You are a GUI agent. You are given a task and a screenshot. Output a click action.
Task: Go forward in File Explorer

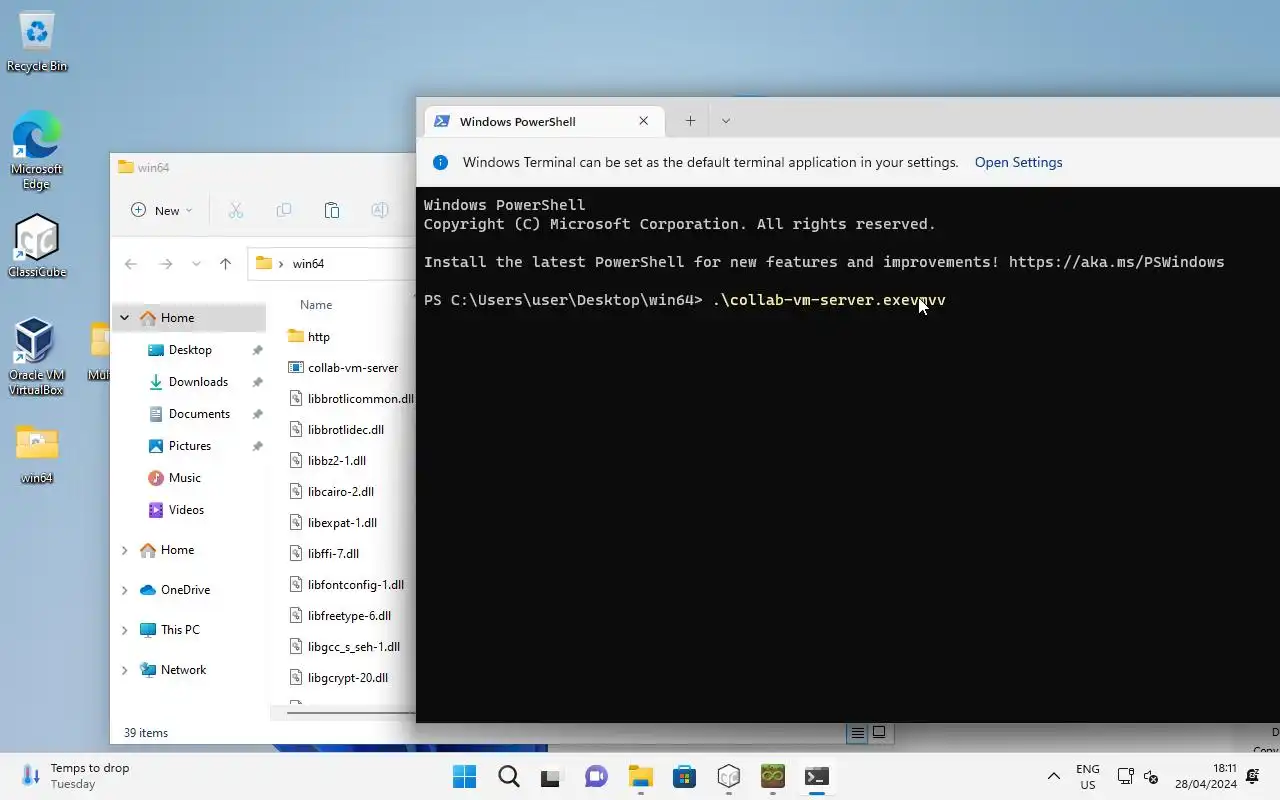click(x=166, y=264)
